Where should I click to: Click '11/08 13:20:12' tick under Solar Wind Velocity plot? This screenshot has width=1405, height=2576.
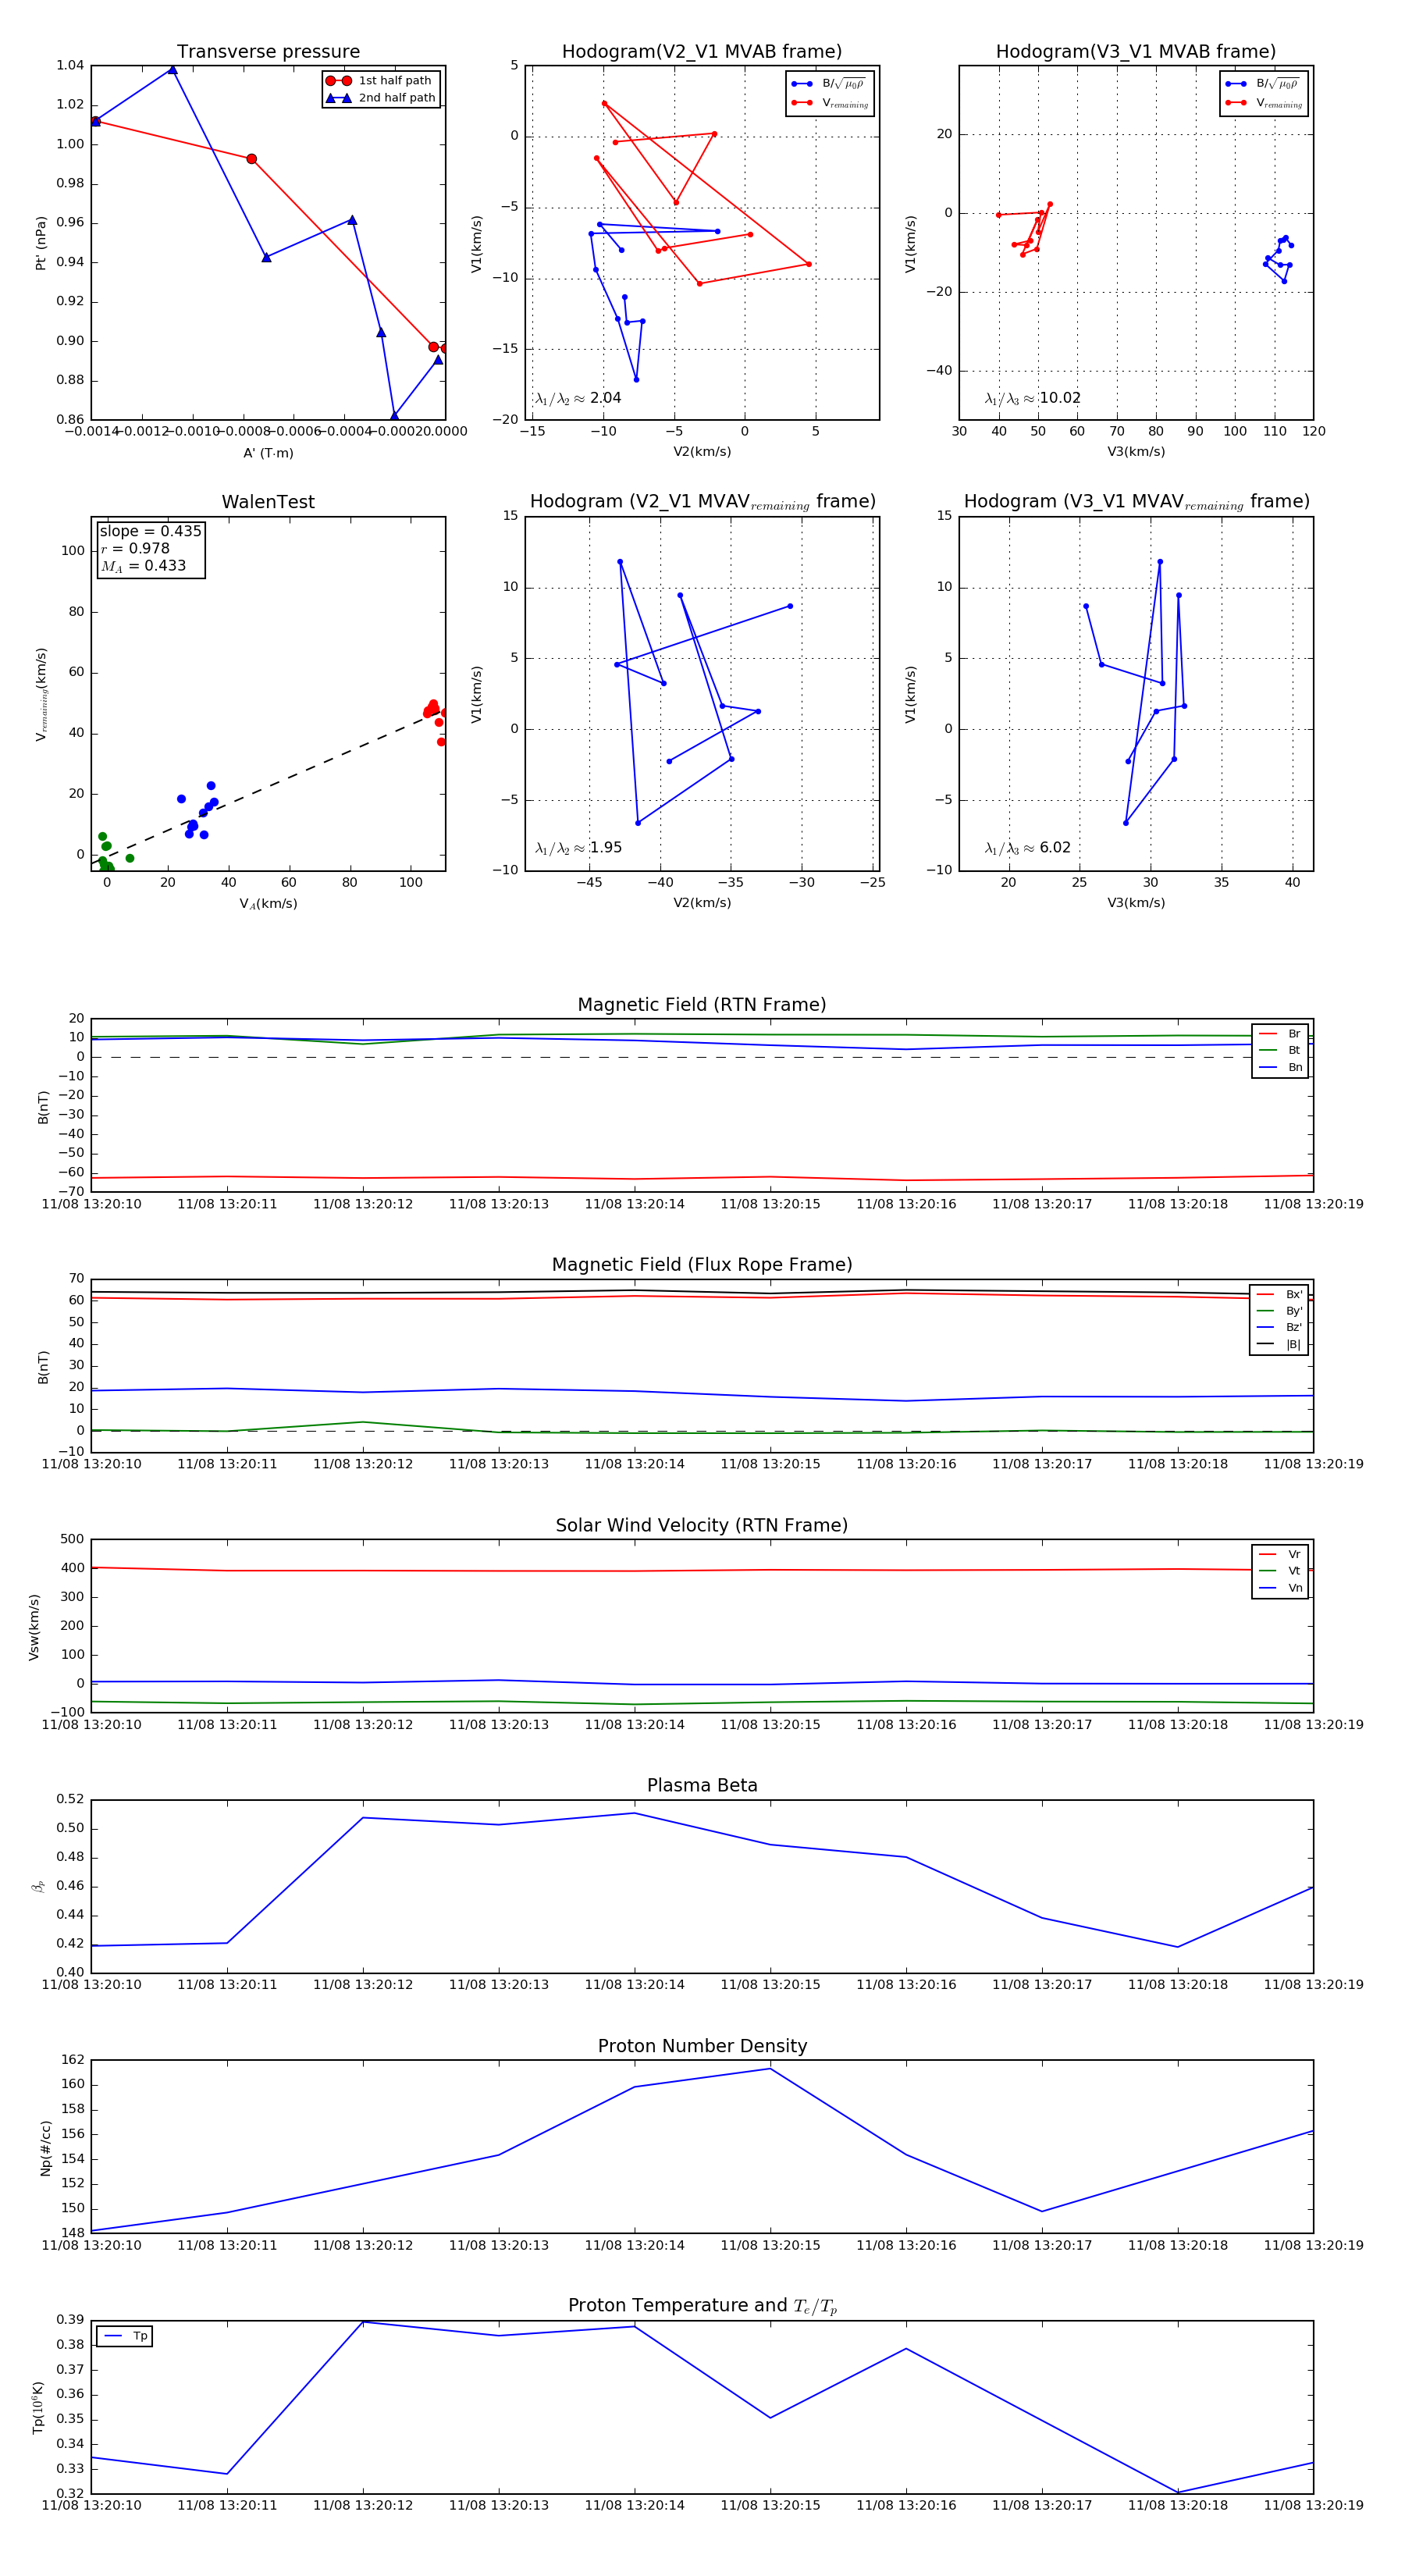363,1724
